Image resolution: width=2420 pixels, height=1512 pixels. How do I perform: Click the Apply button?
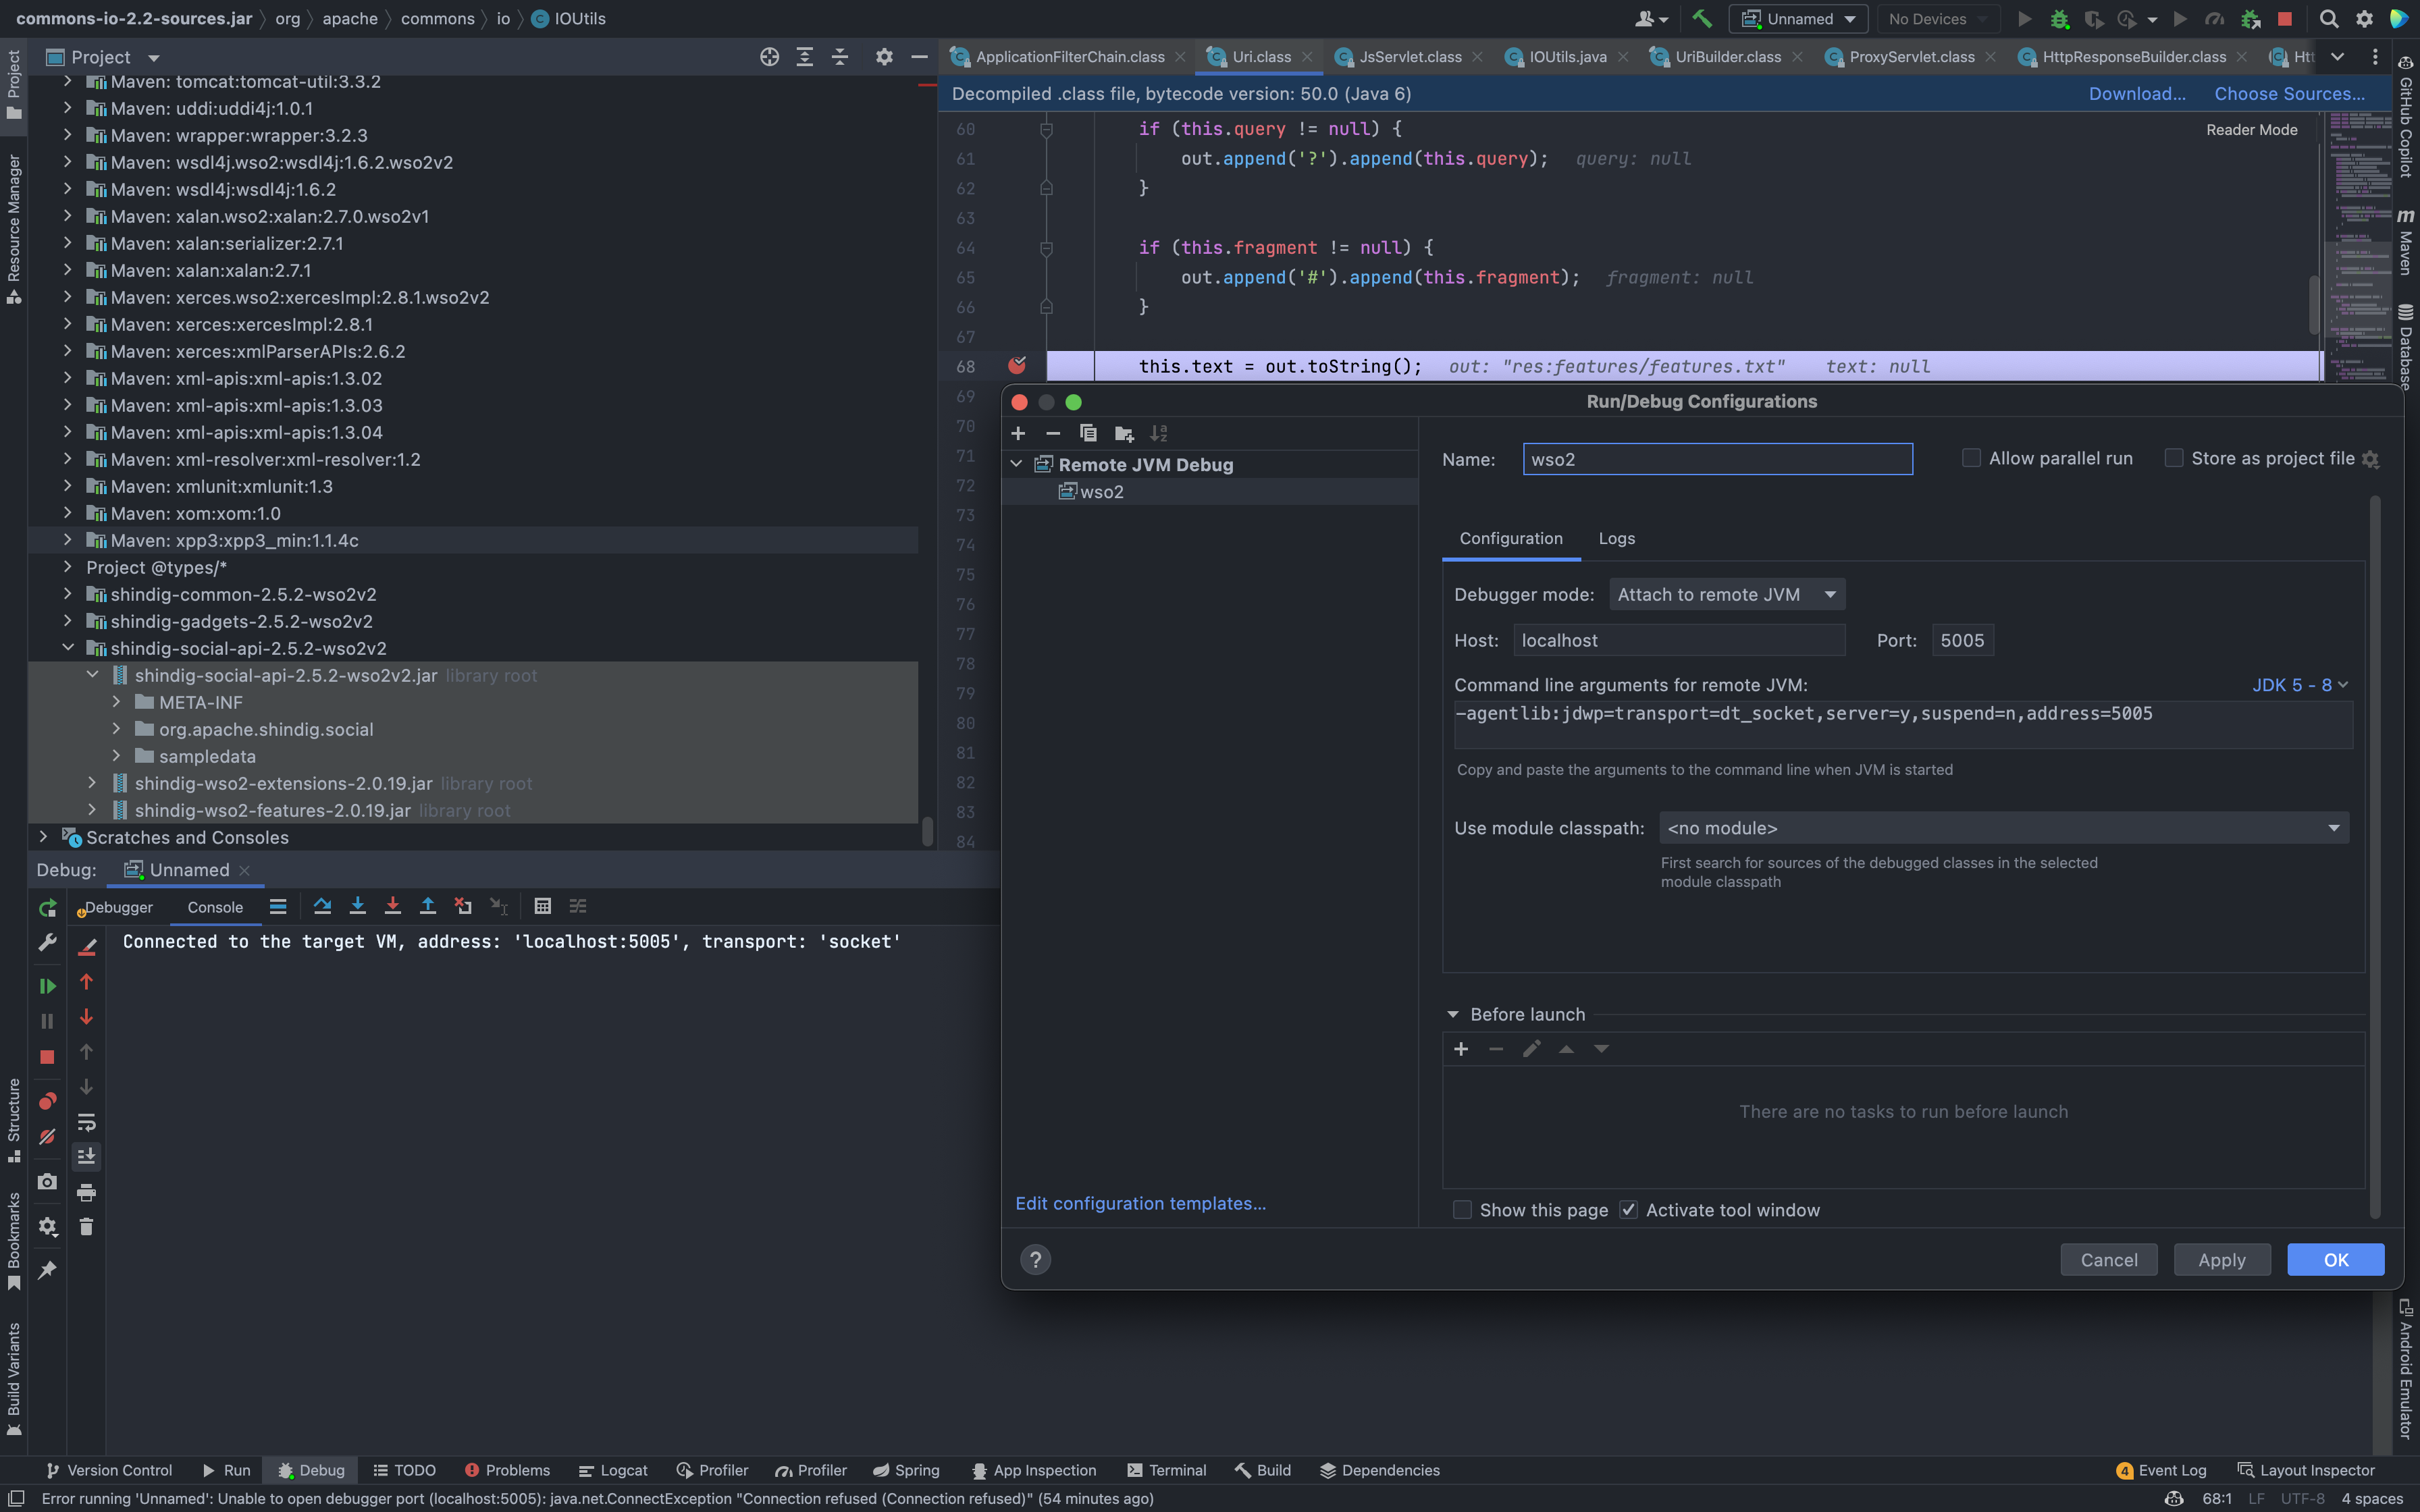click(x=2221, y=1260)
